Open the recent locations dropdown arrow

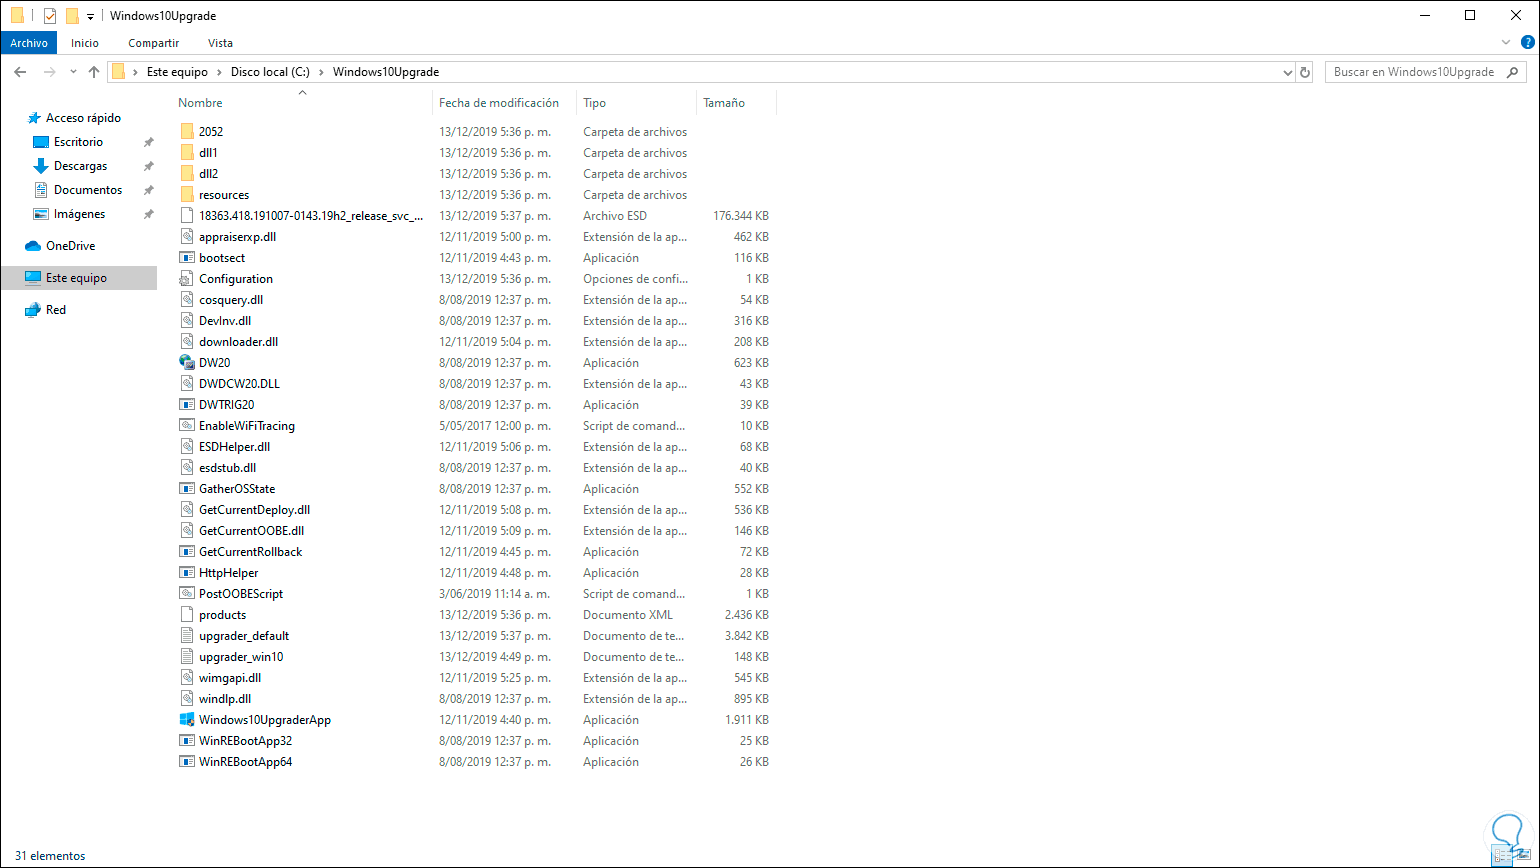point(73,72)
